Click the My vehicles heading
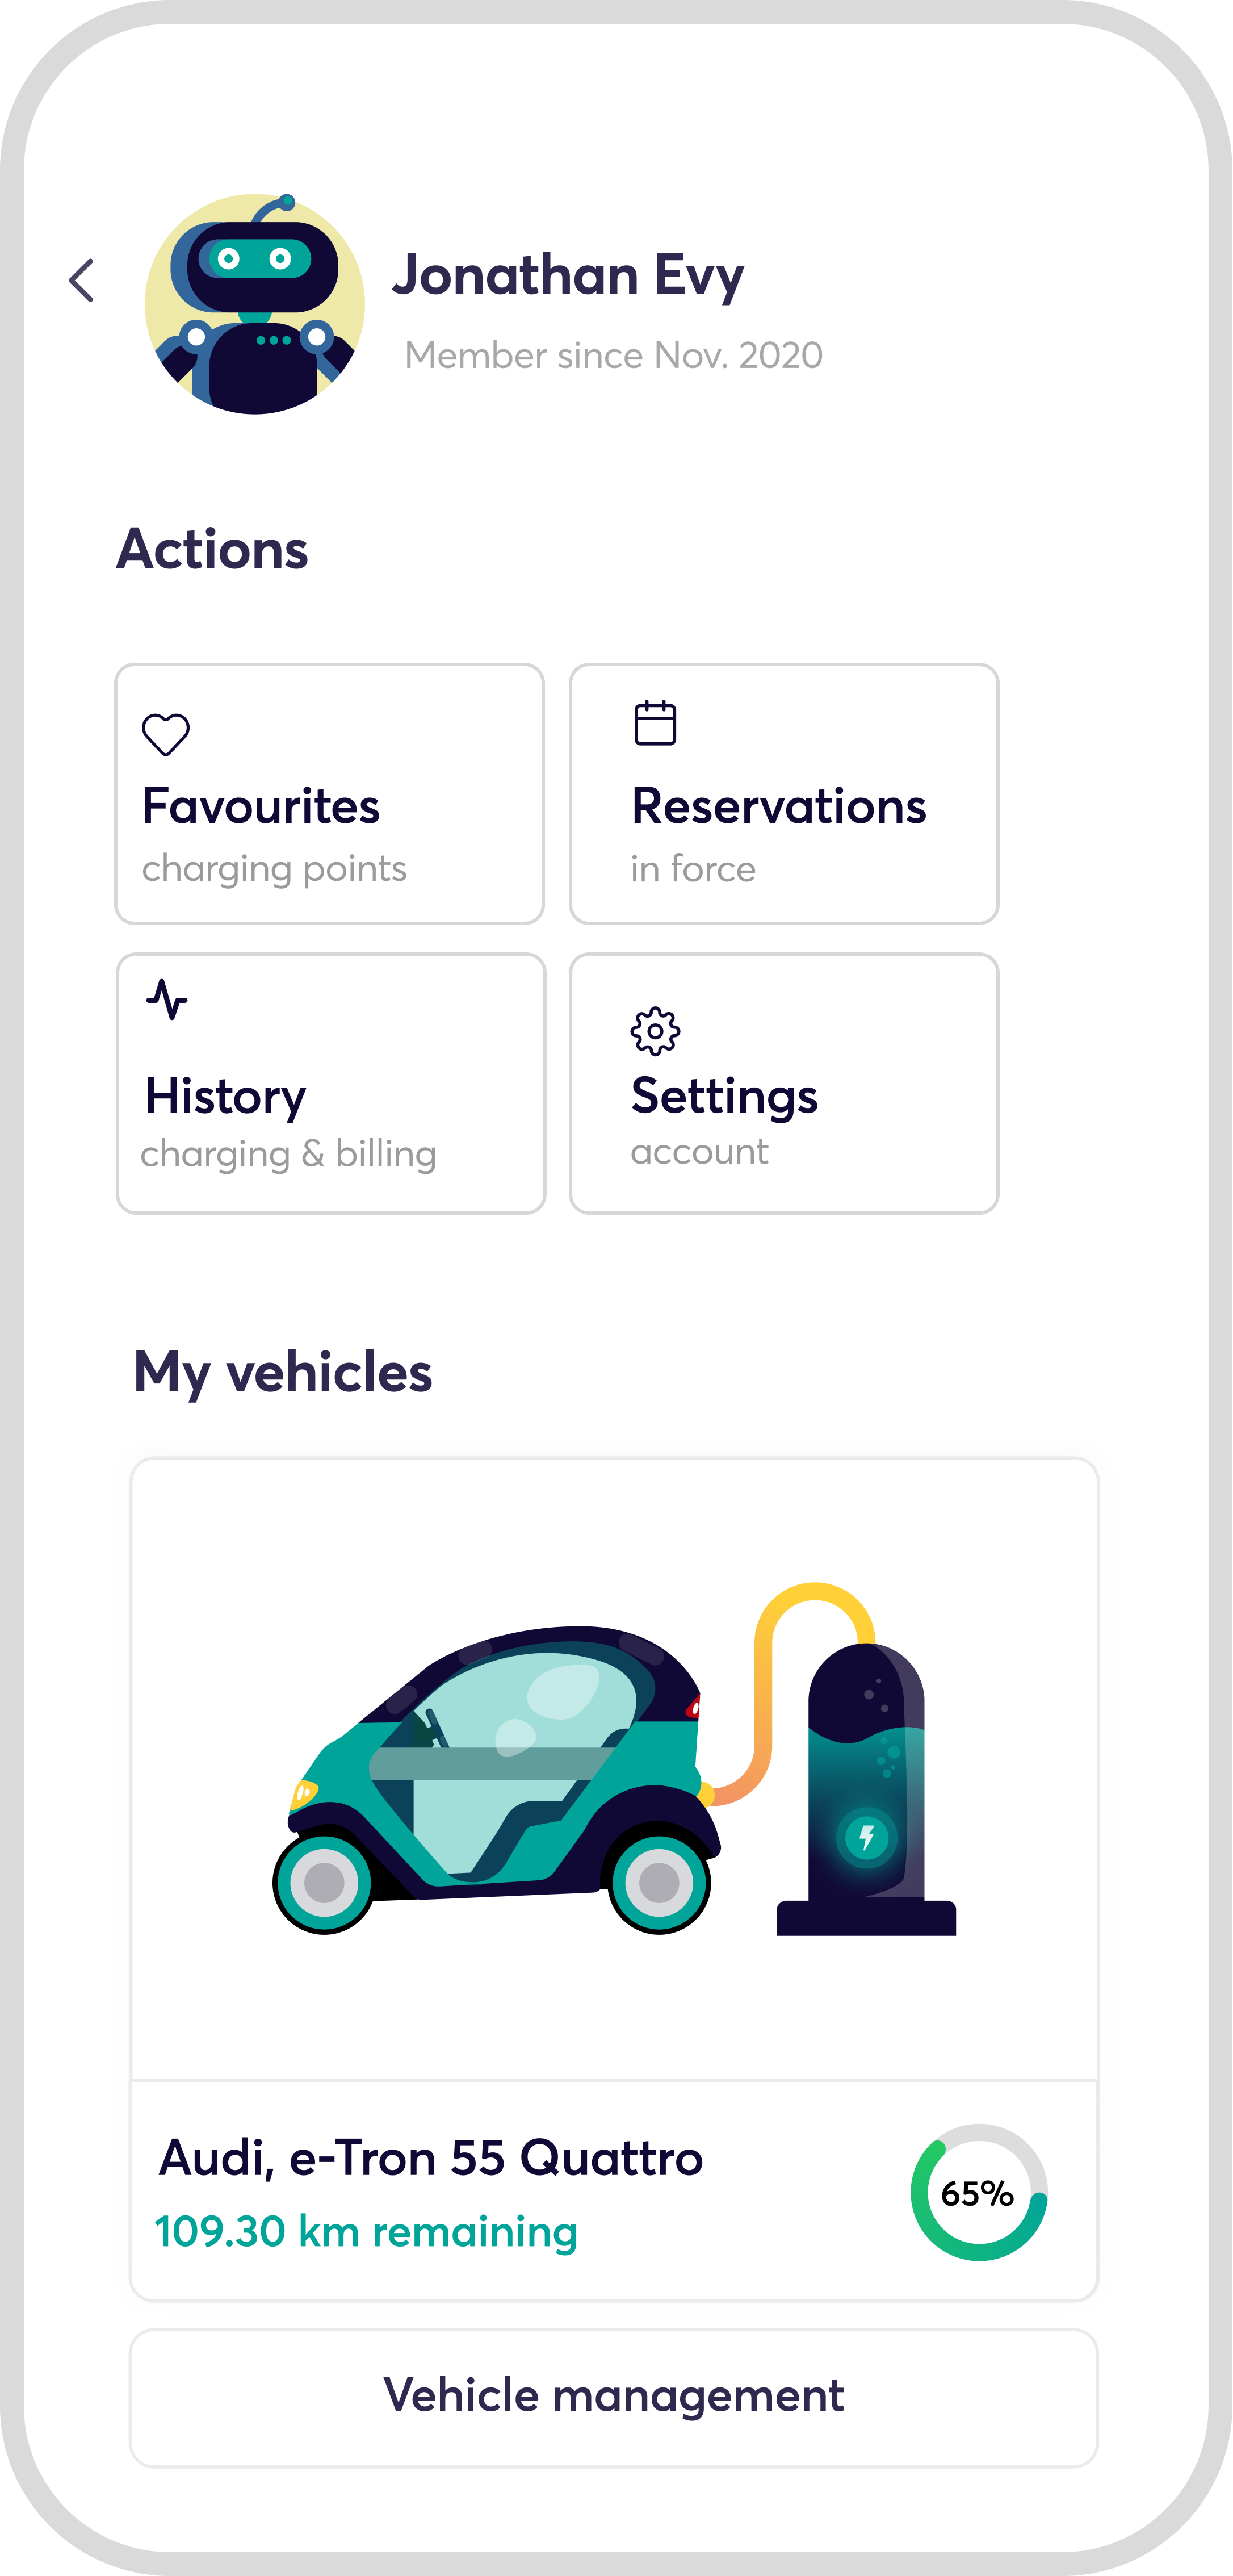Viewport: 1233px width, 2576px height. (283, 1371)
